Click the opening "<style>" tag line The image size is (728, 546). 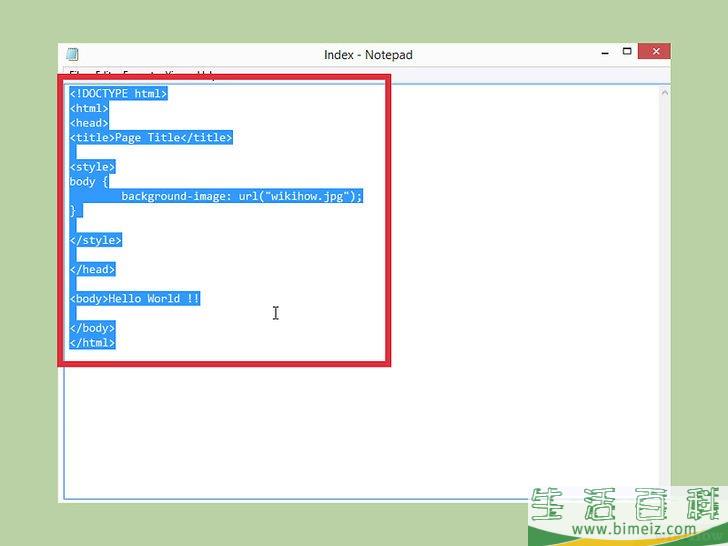(x=92, y=167)
